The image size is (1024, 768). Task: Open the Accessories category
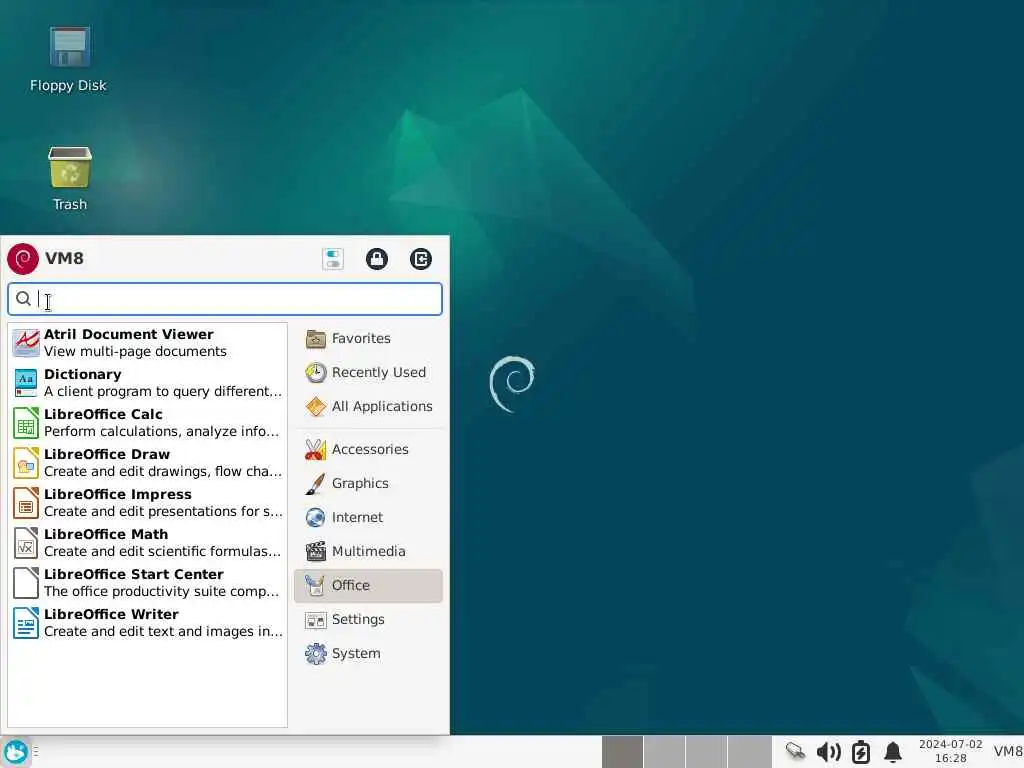(x=368, y=449)
